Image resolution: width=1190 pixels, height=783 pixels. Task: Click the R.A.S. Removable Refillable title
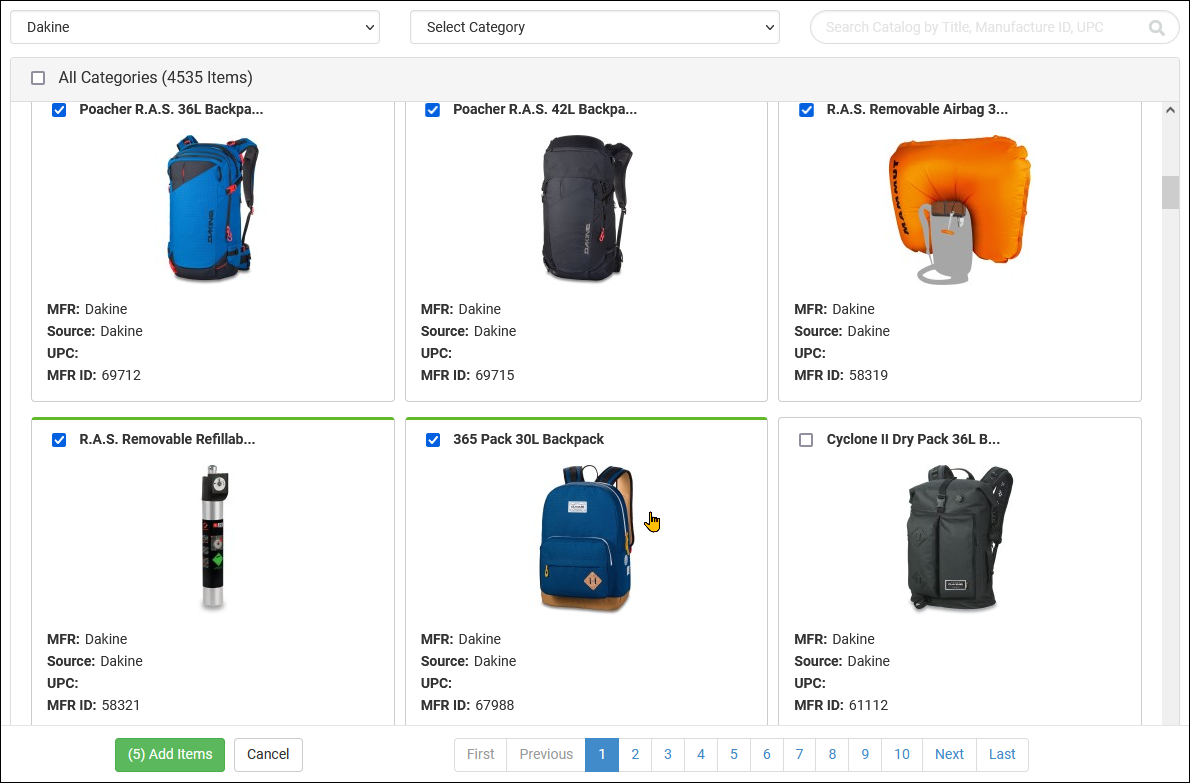[167, 439]
